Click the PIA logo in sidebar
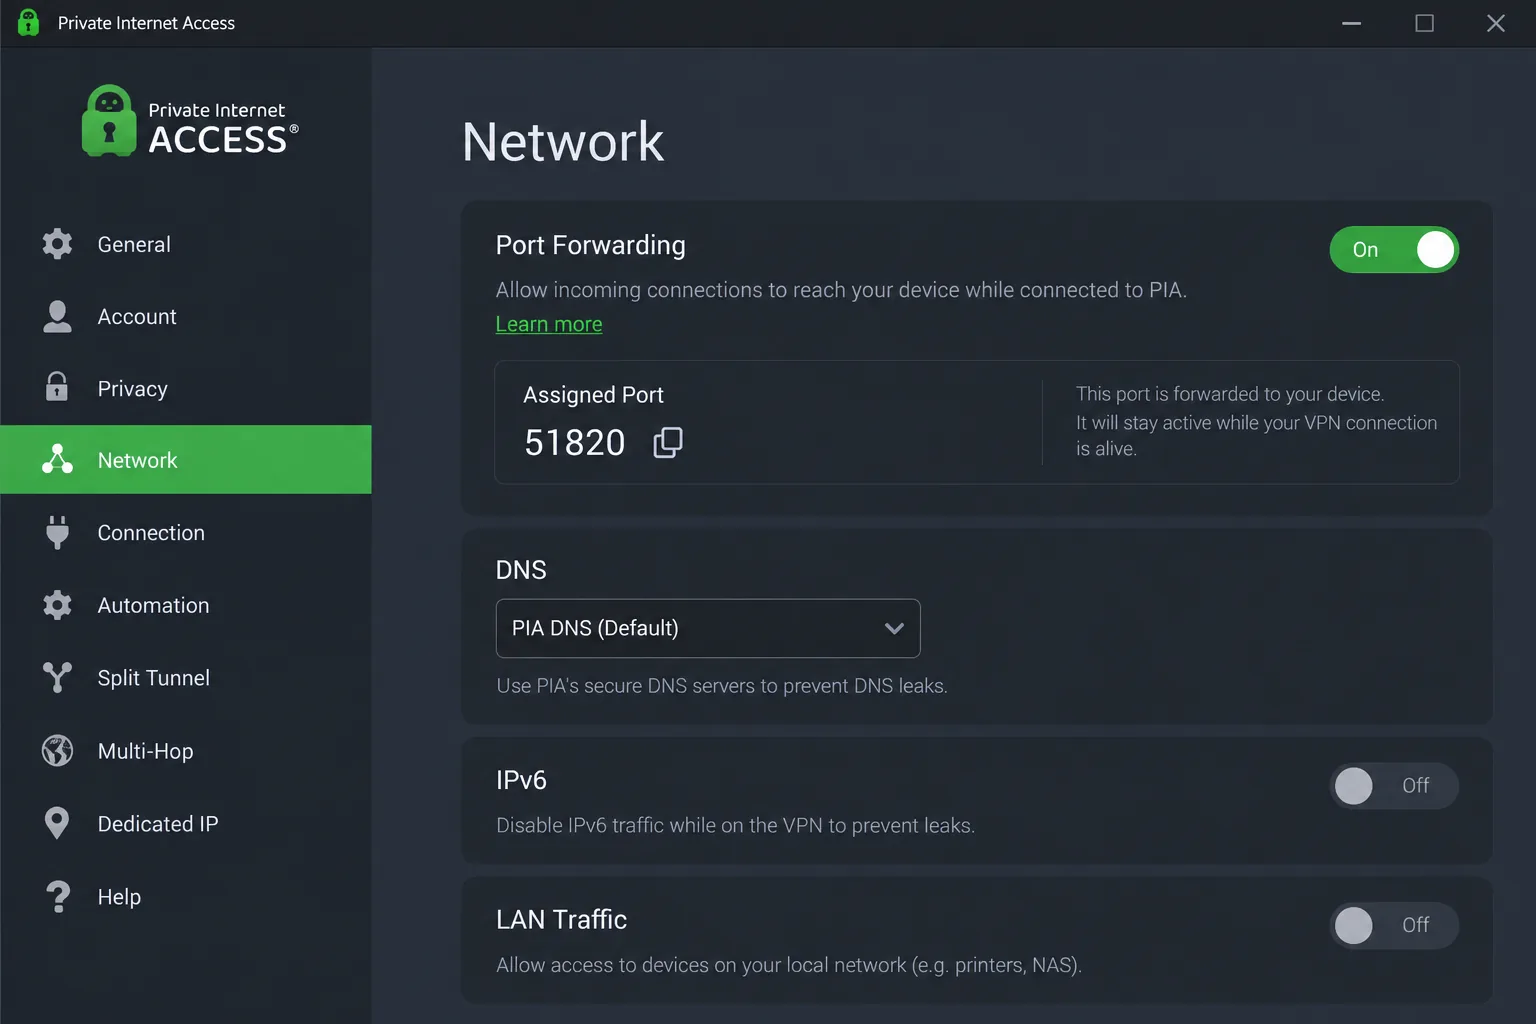Screen dimensions: 1536x1024 click(x=190, y=121)
